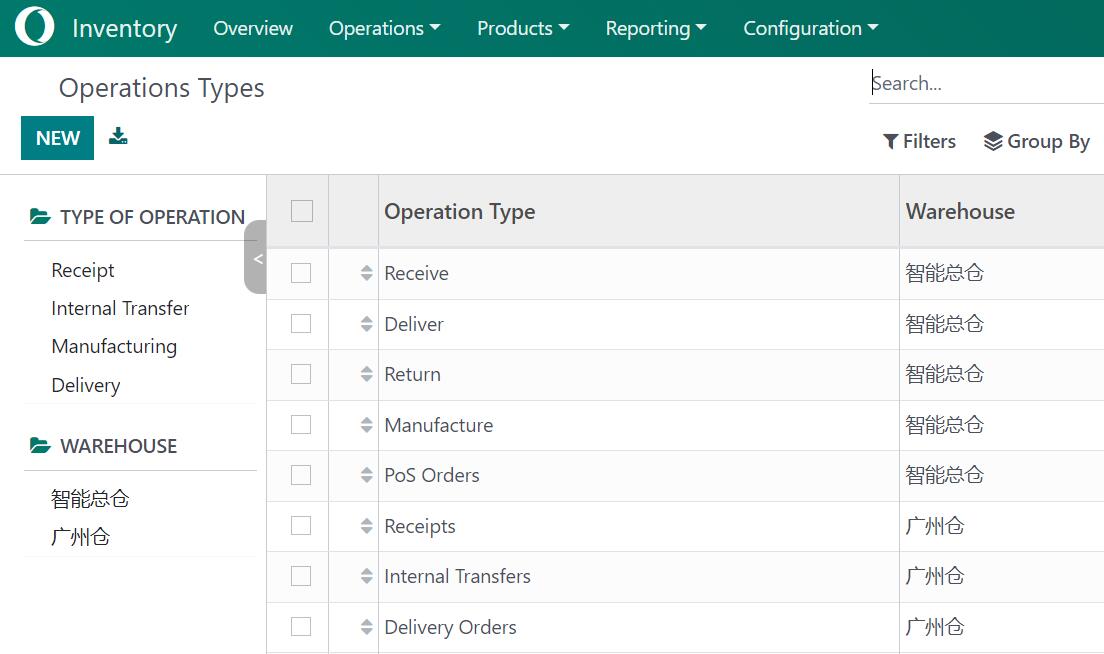1104x654 pixels.
Task: Click drag handle of Internal Transfers row
Action: point(366,576)
